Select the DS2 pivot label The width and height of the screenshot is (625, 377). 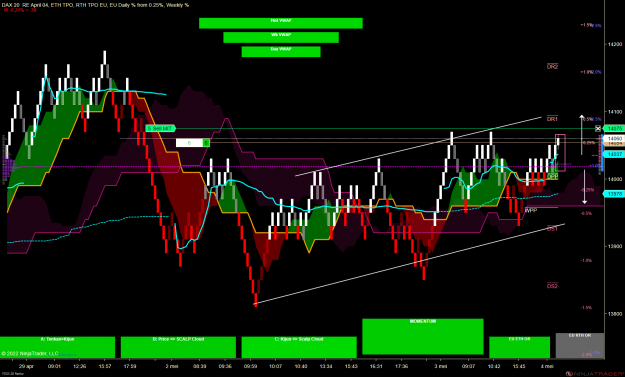click(x=552, y=286)
